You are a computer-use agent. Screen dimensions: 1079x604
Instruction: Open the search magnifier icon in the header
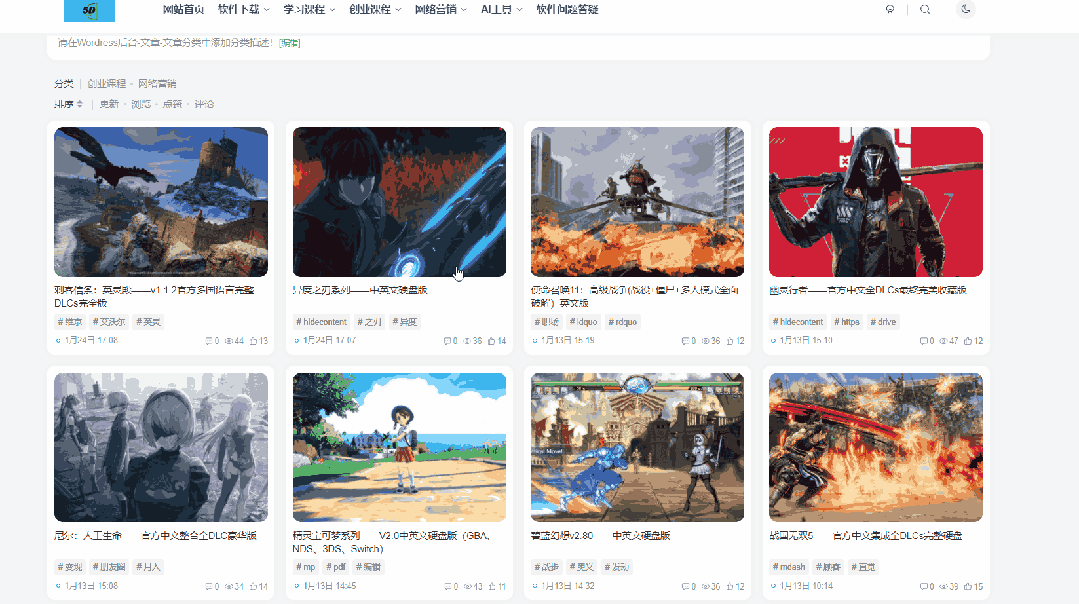point(925,10)
